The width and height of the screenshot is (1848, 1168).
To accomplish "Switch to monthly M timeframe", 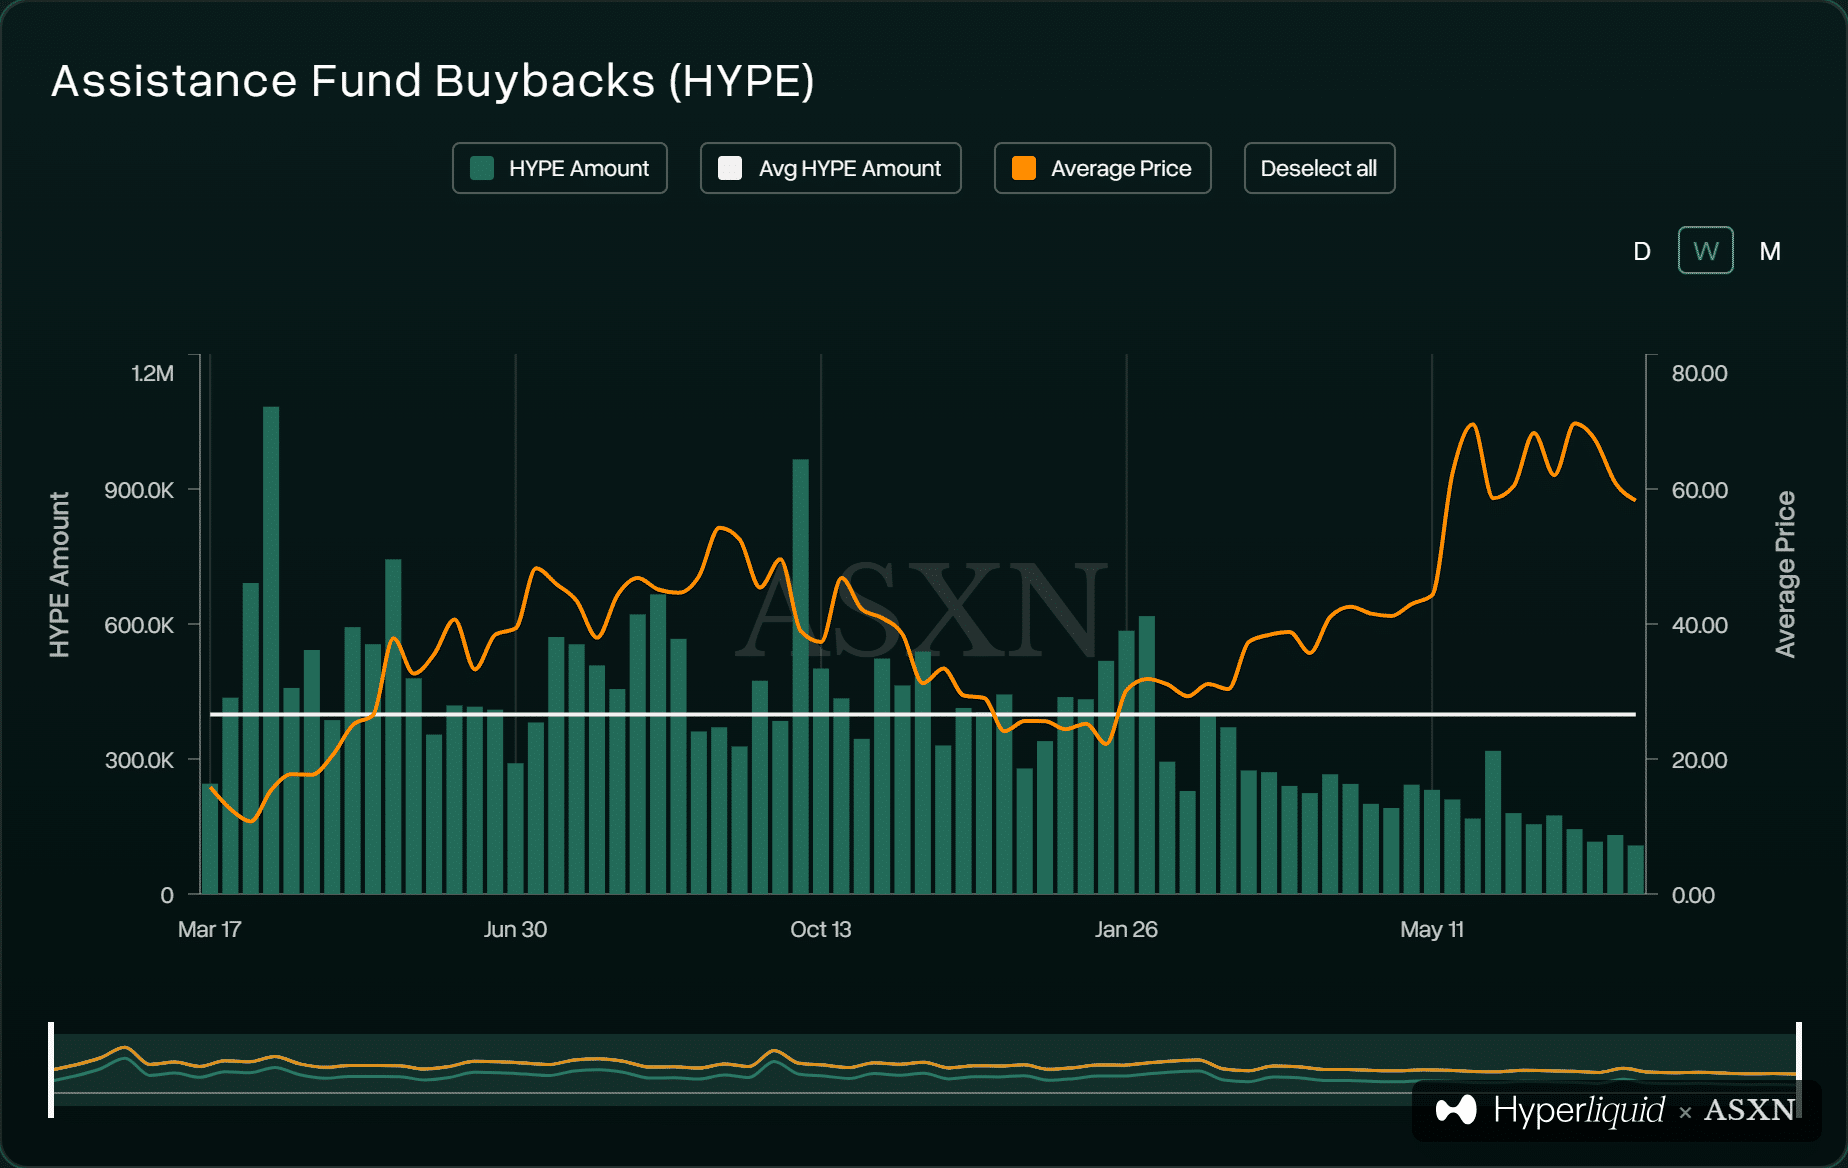I will tap(1770, 251).
